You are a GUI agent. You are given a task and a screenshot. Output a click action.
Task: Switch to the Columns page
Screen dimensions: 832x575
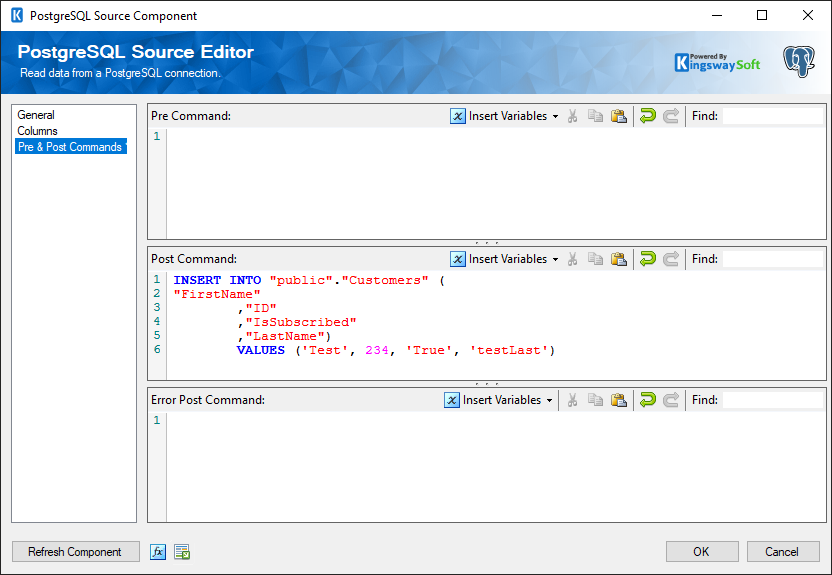[x=37, y=130]
